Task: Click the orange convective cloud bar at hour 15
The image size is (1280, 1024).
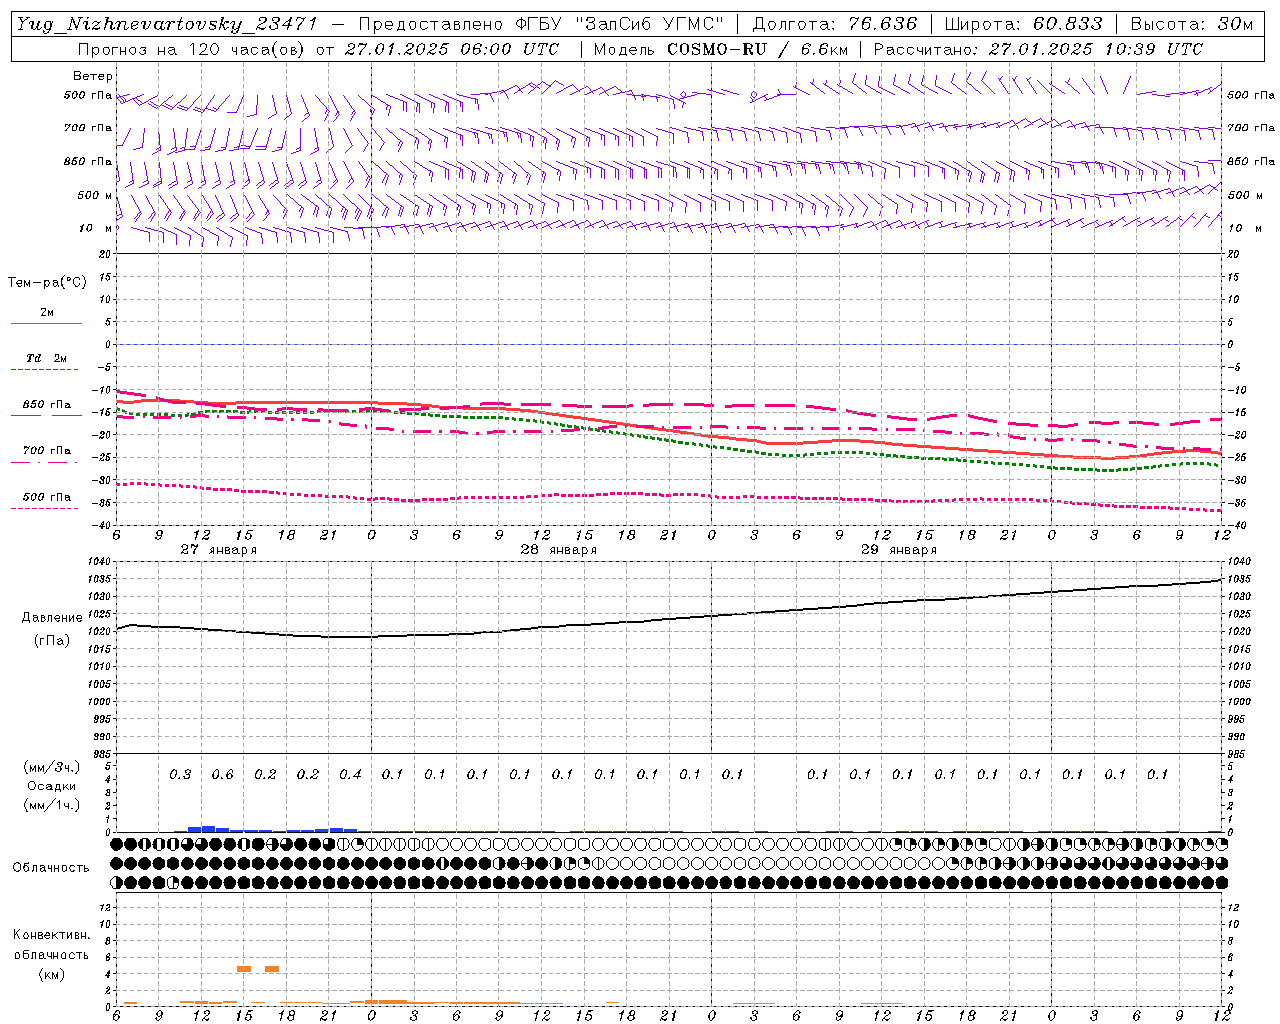Action: (x=244, y=969)
